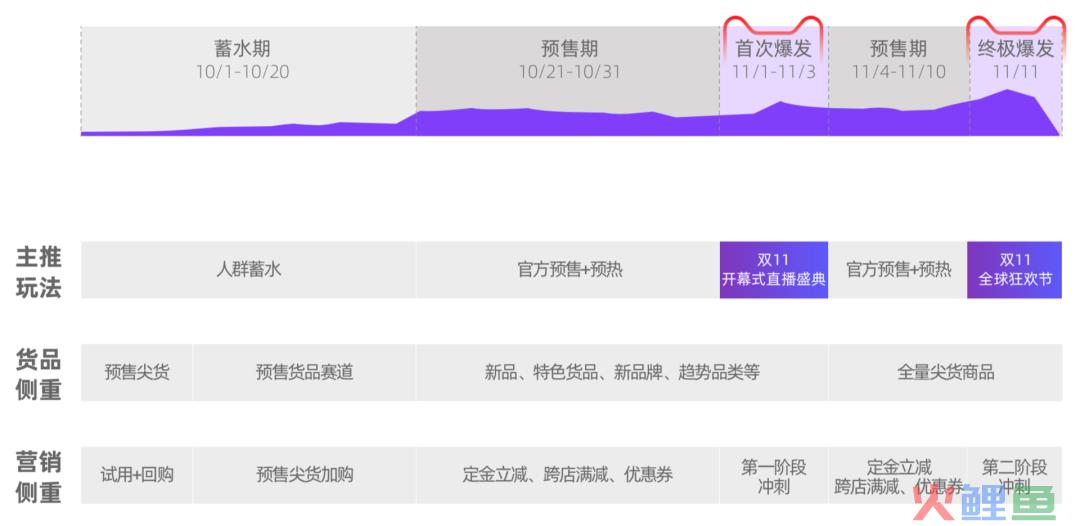Click the 第一阶段冲刺 cell
Viewport: 1080px width, 526px height.
(x=773, y=475)
